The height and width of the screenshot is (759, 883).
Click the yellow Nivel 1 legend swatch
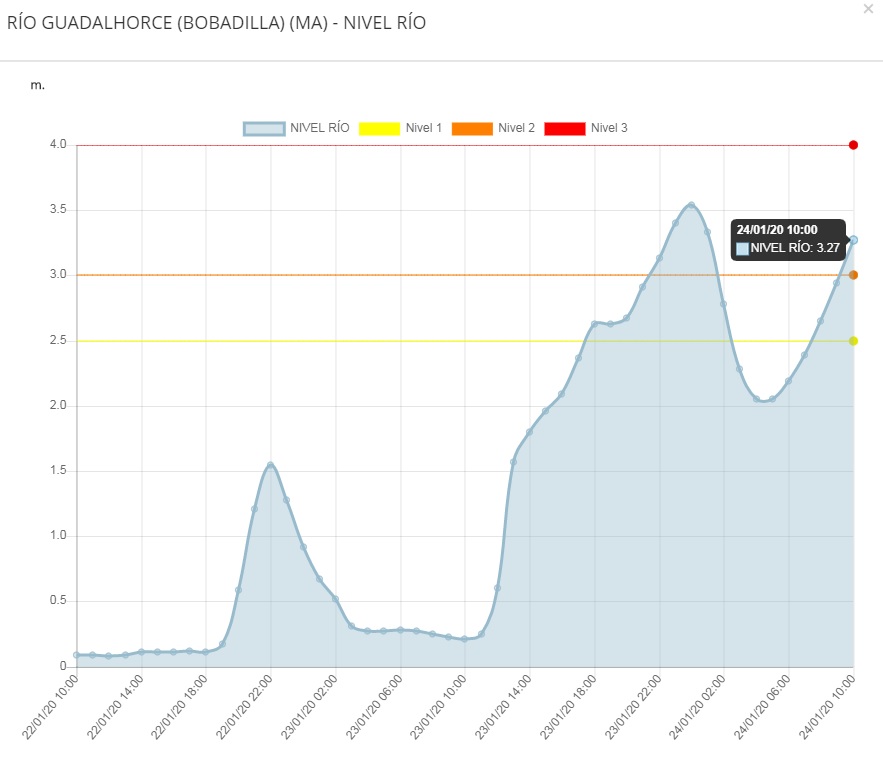(x=379, y=128)
